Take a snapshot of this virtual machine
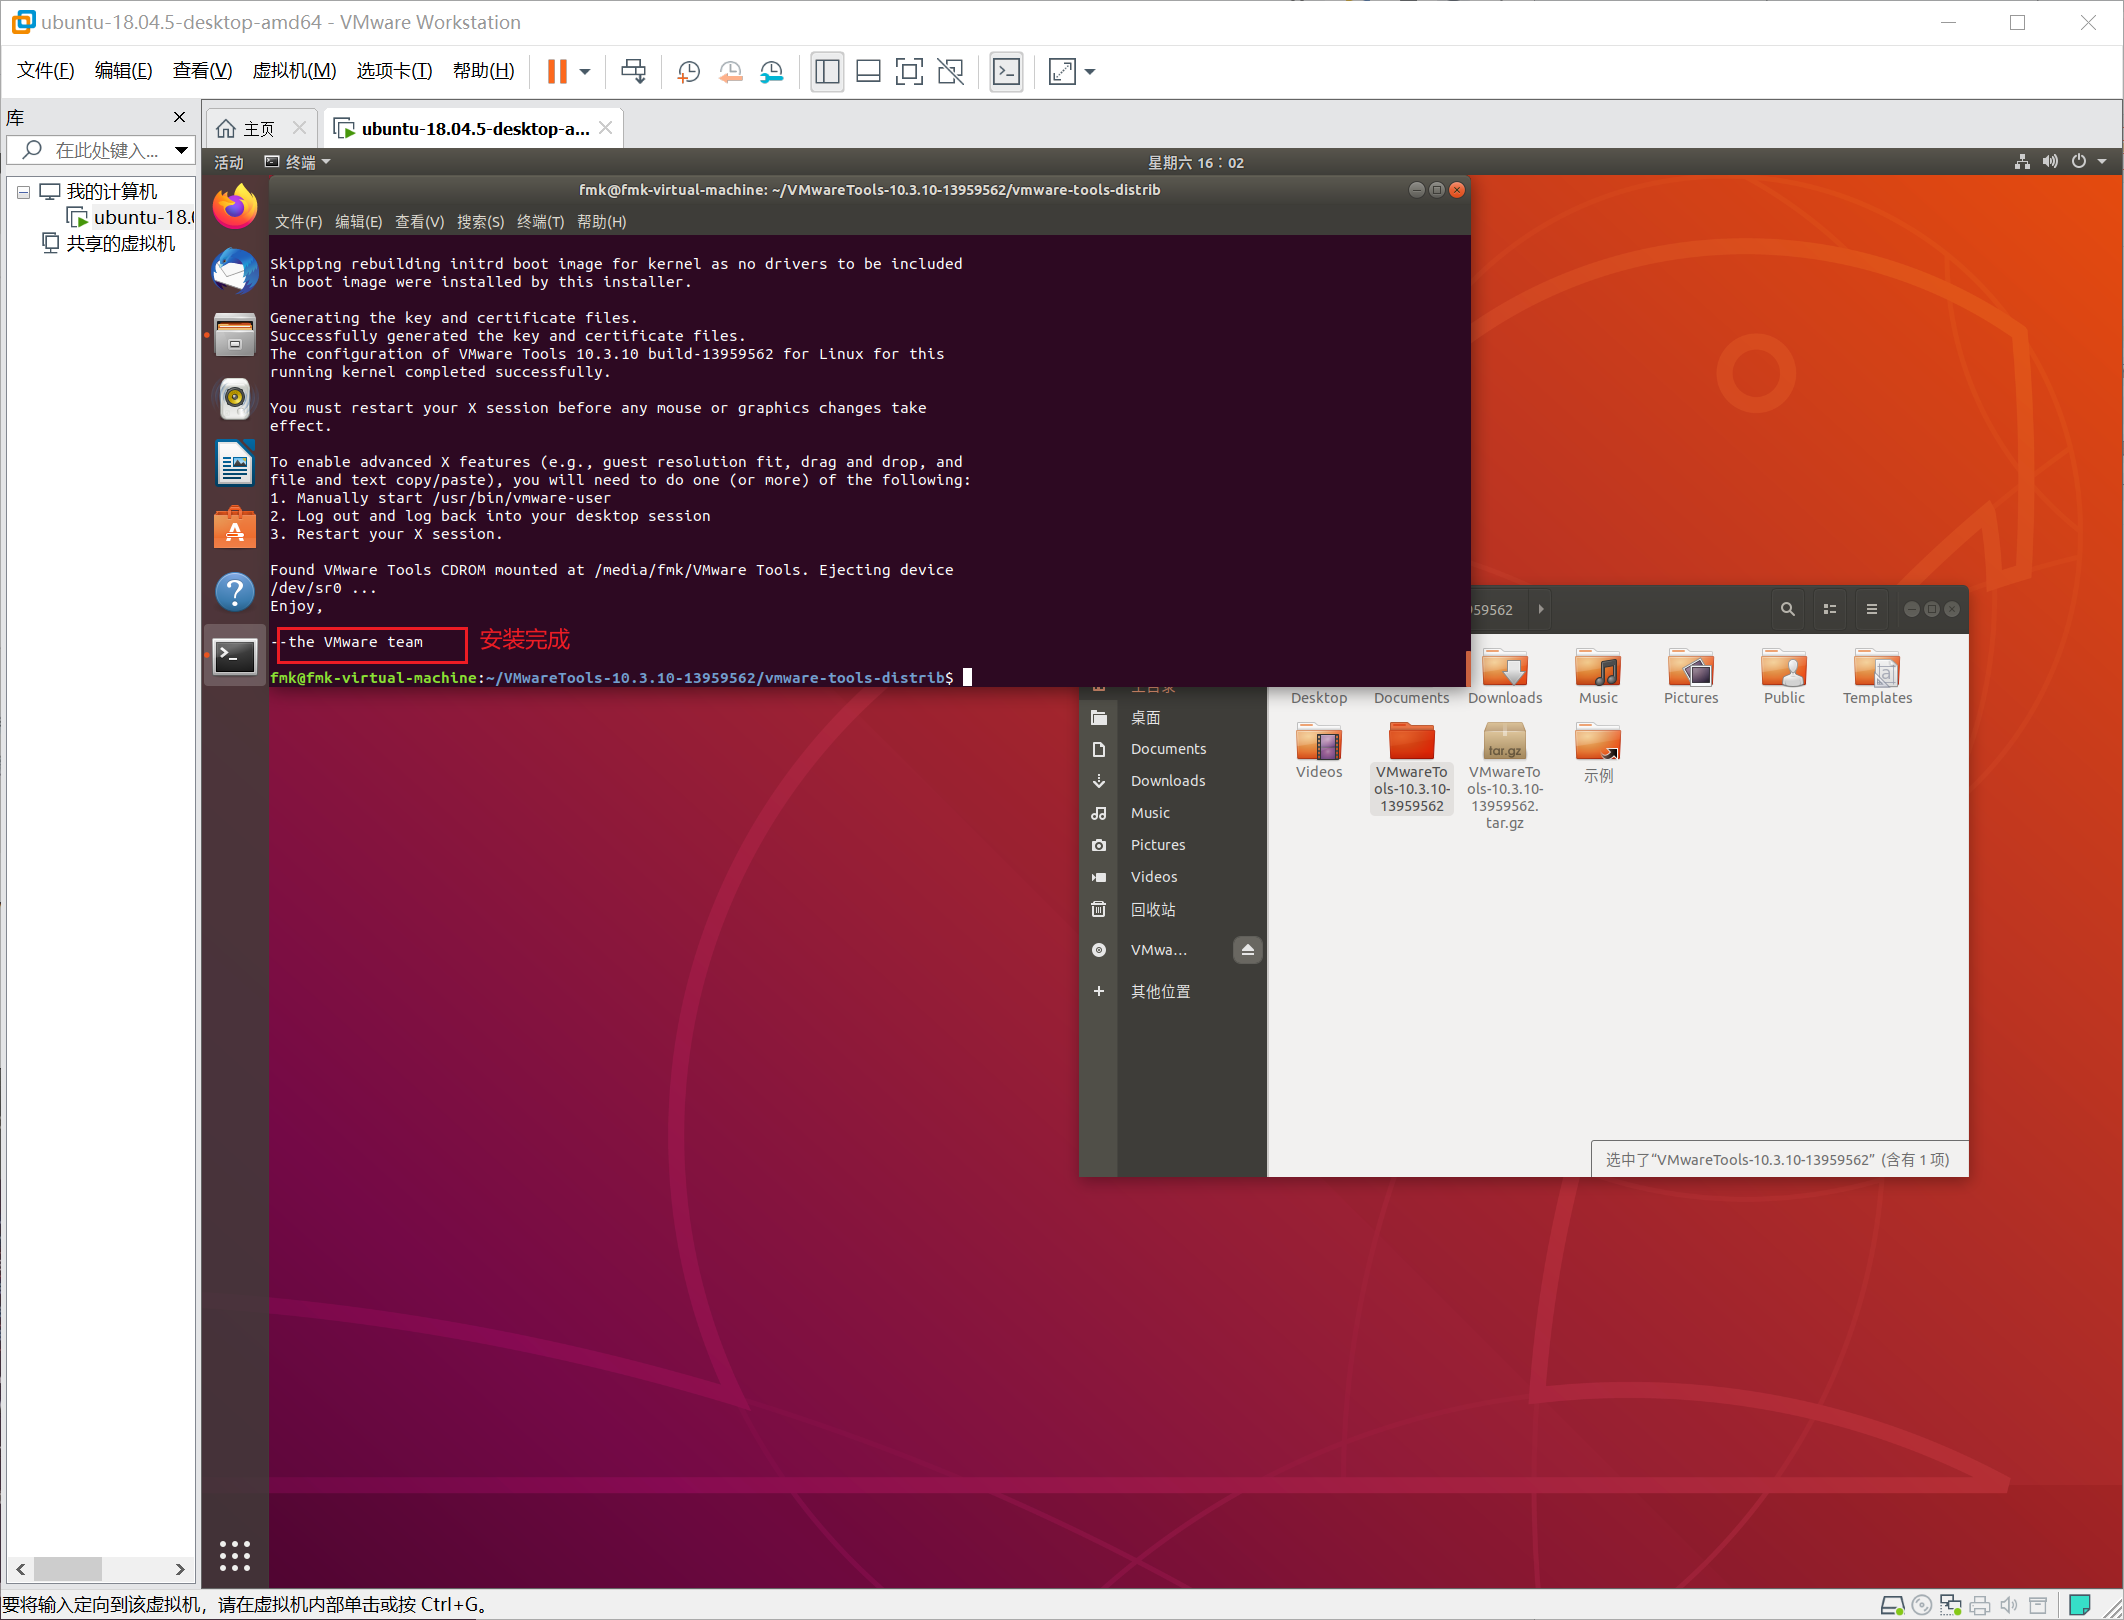The image size is (2124, 1620). [689, 71]
